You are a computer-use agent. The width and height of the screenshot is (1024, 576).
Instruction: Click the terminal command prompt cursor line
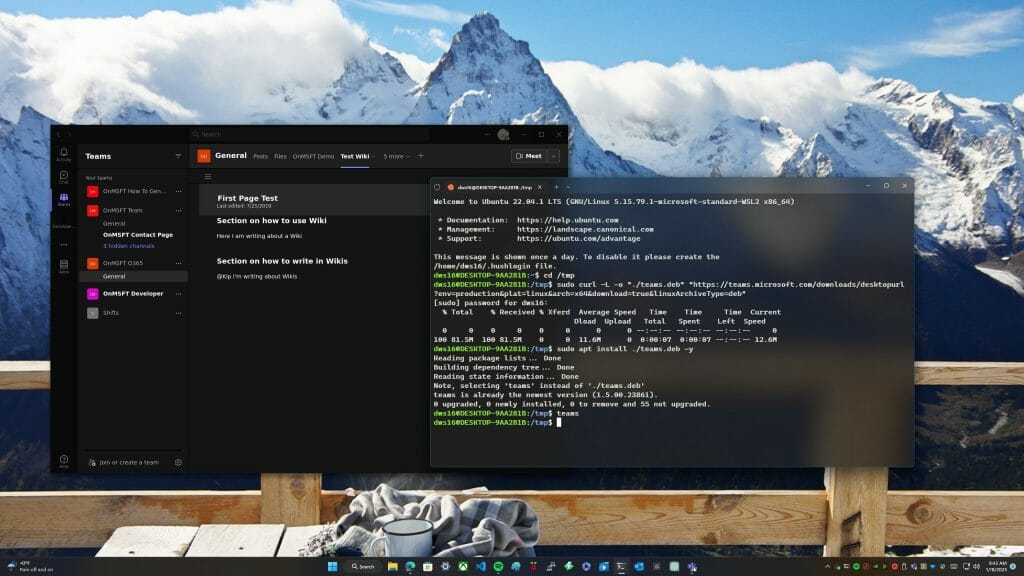coord(498,423)
